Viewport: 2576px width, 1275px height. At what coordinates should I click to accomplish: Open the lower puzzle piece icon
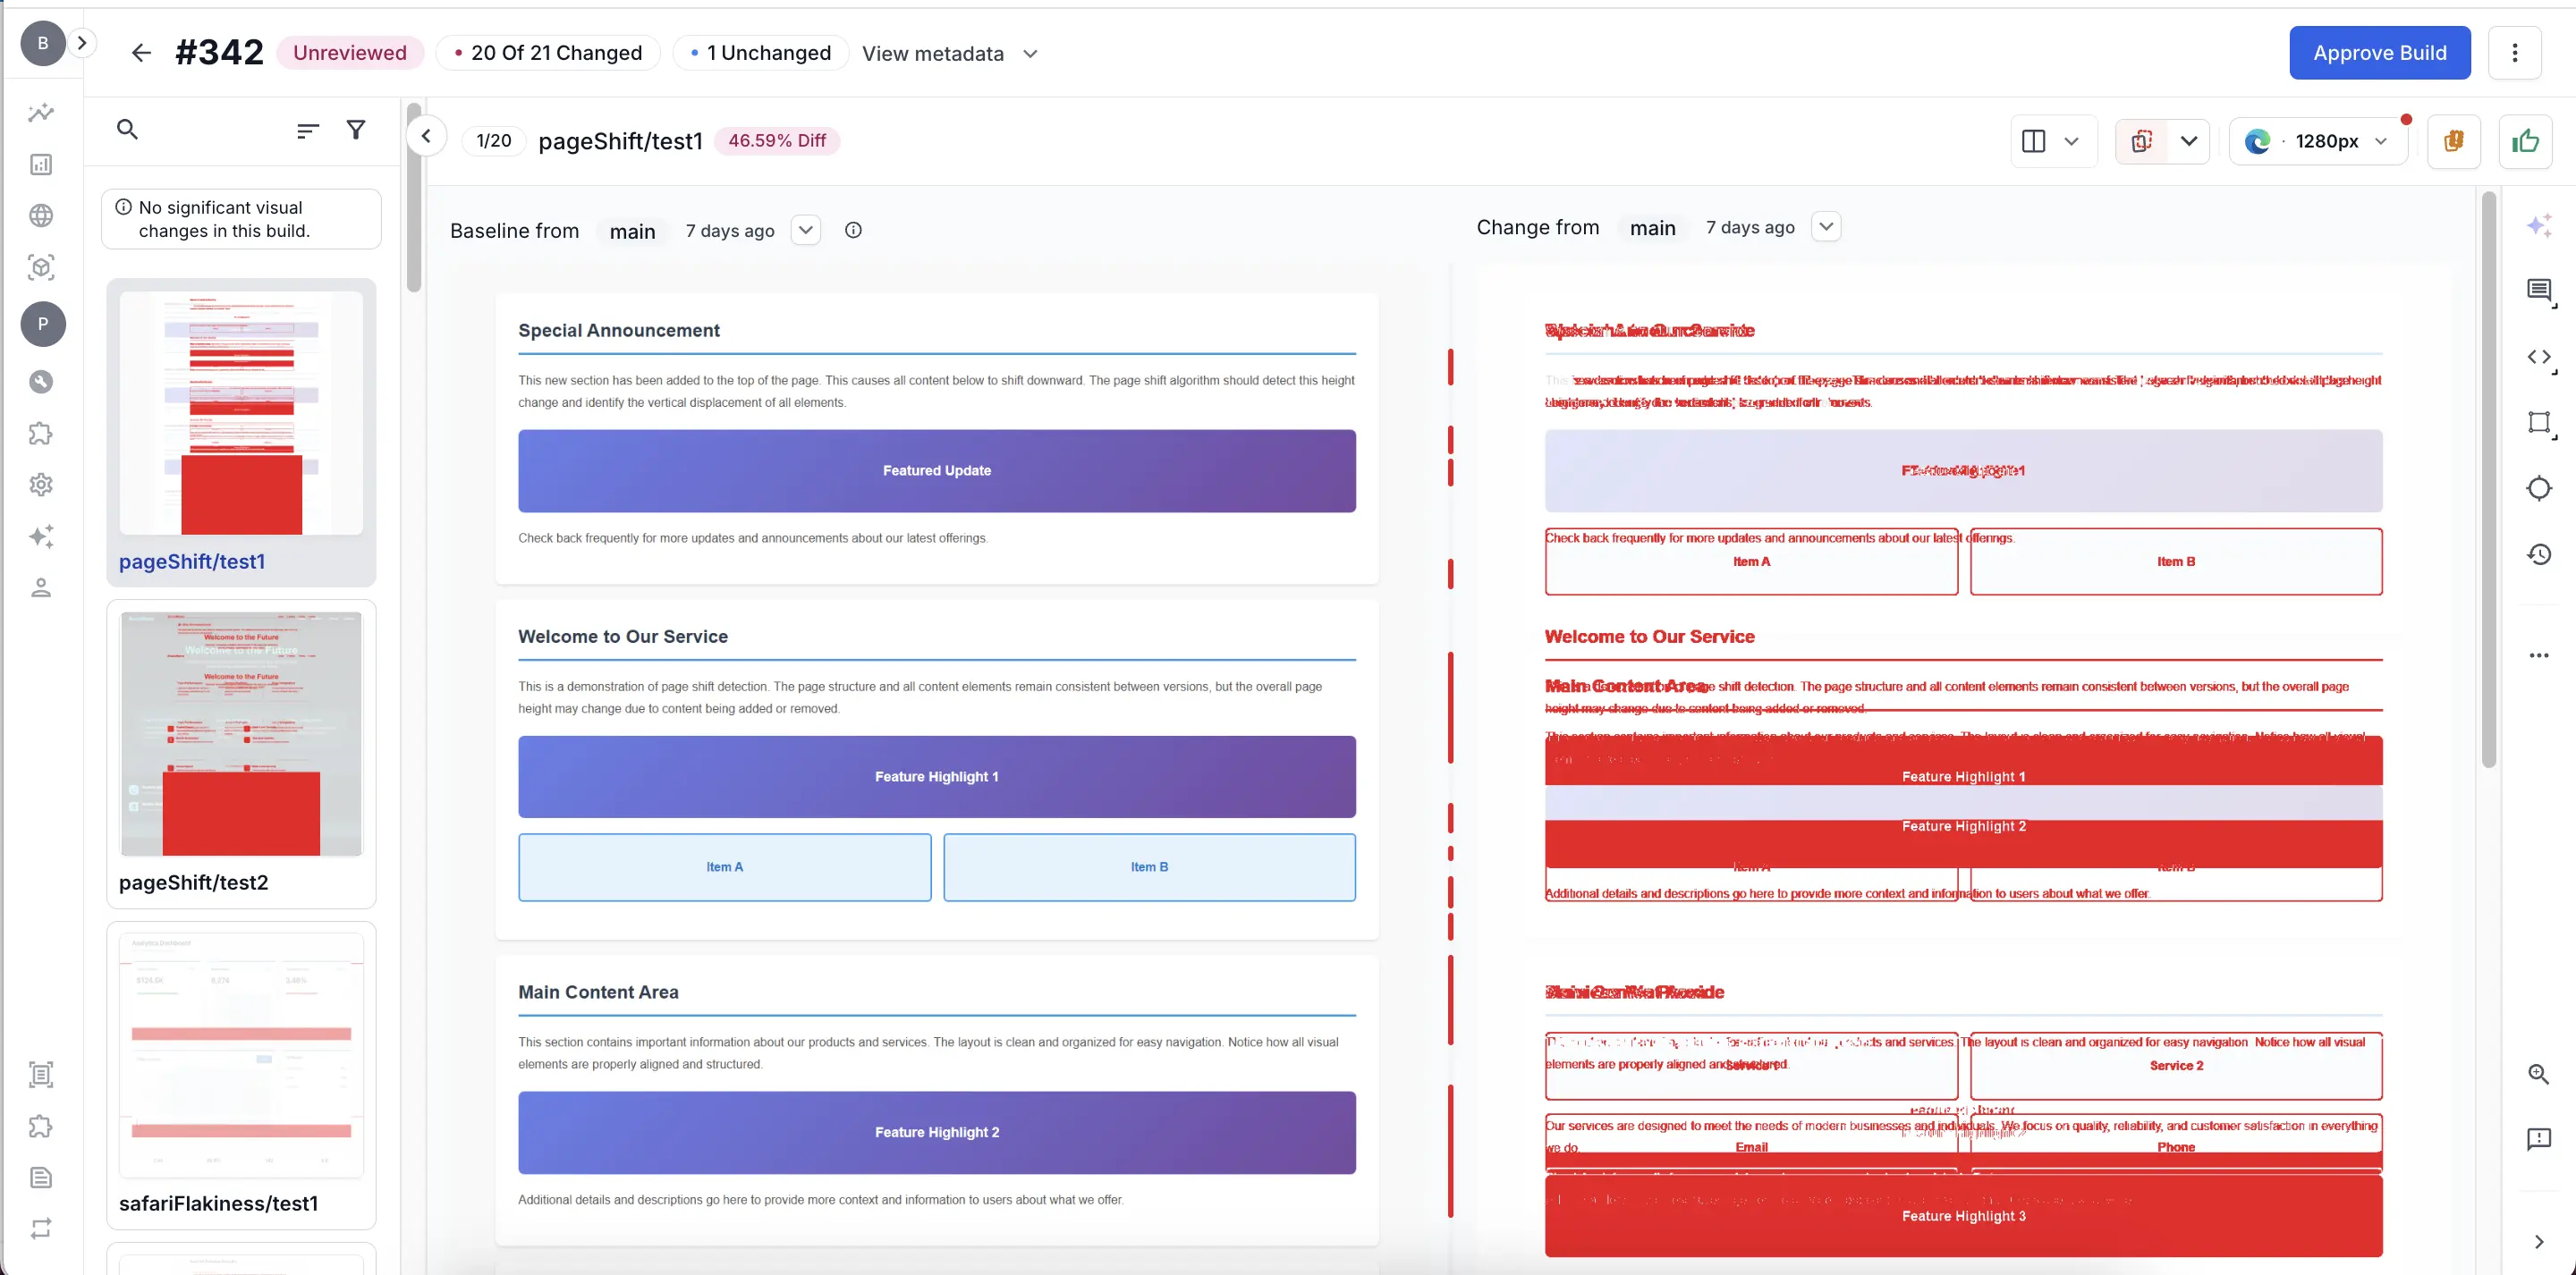[x=41, y=1126]
